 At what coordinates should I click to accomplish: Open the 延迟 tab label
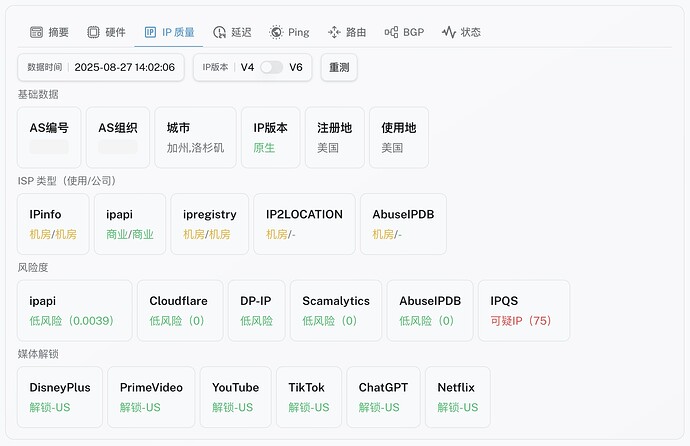(241, 32)
